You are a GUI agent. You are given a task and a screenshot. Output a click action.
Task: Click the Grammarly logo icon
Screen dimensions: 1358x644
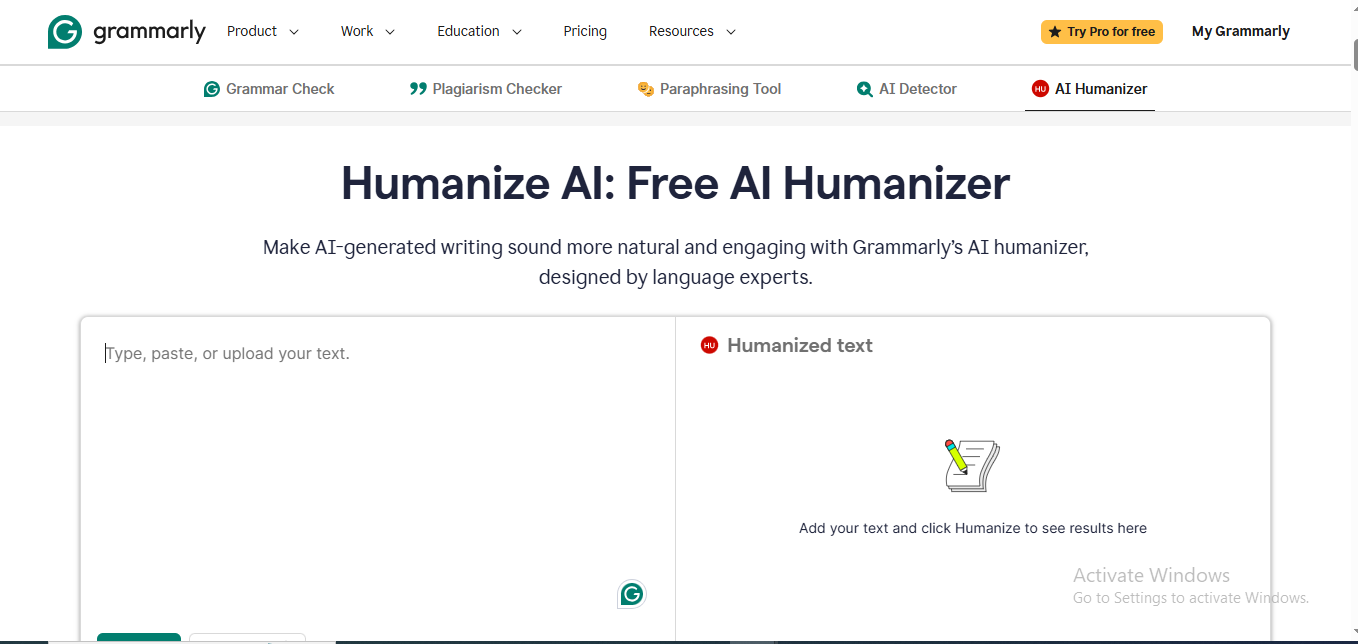click(63, 31)
